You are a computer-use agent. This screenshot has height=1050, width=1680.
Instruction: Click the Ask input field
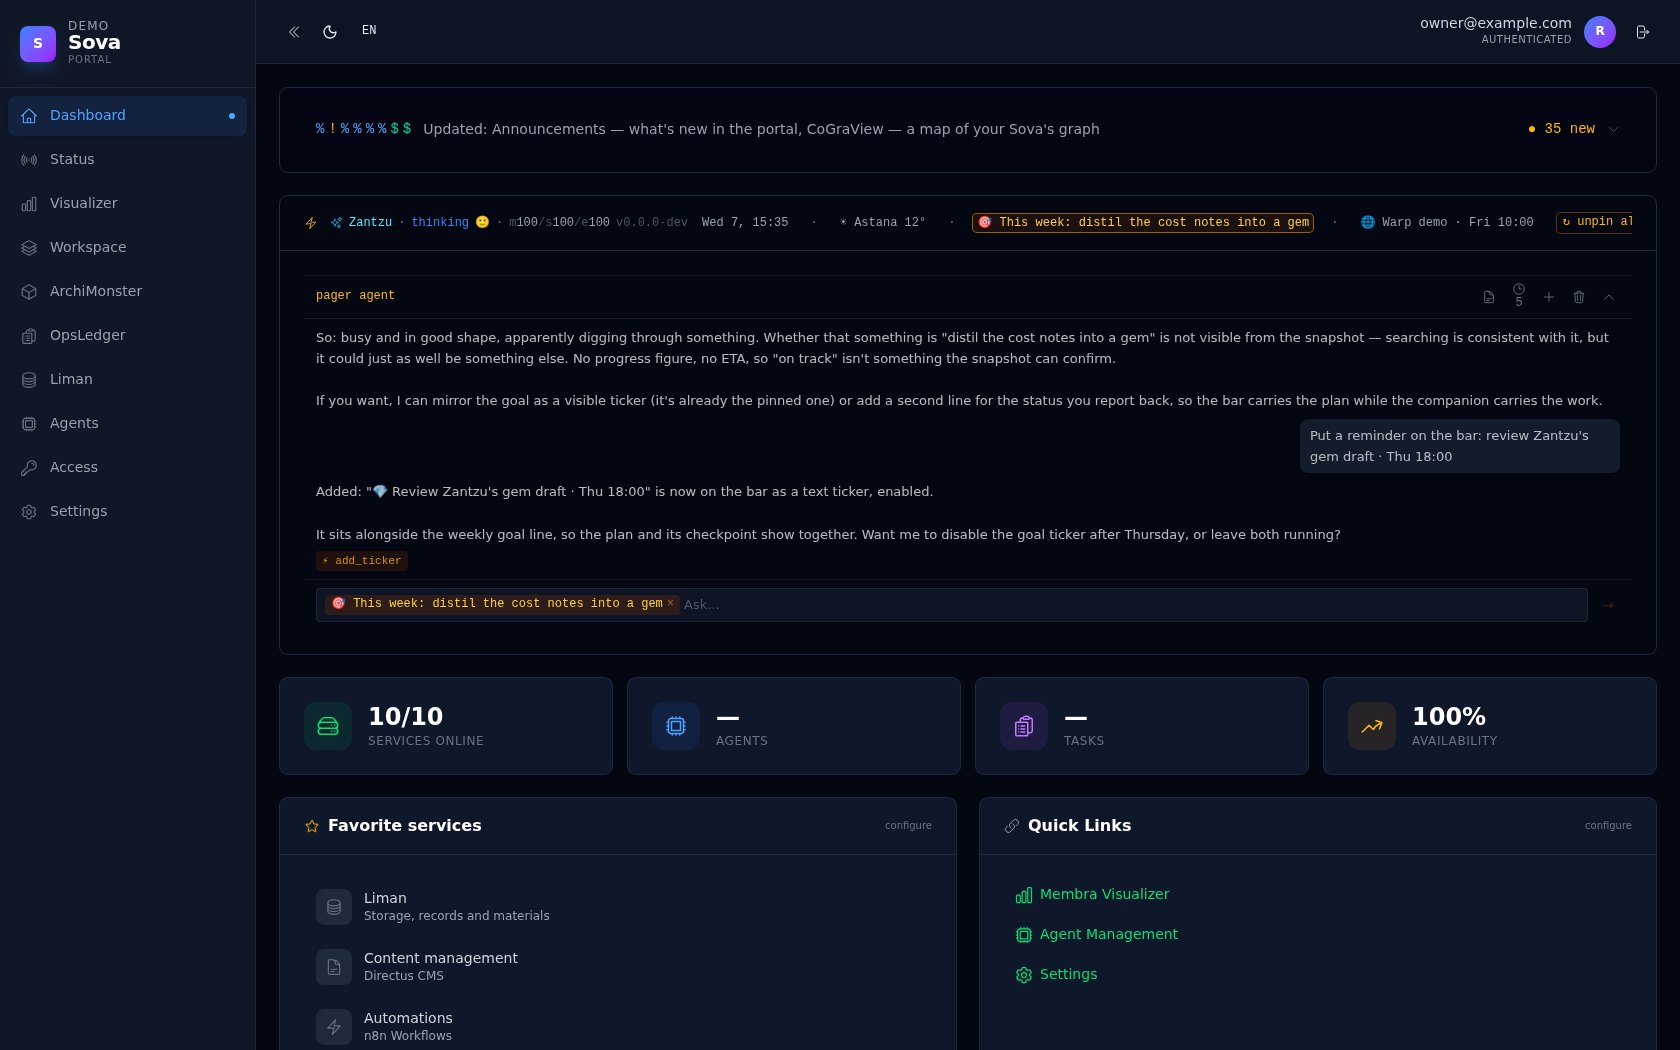point(1133,605)
